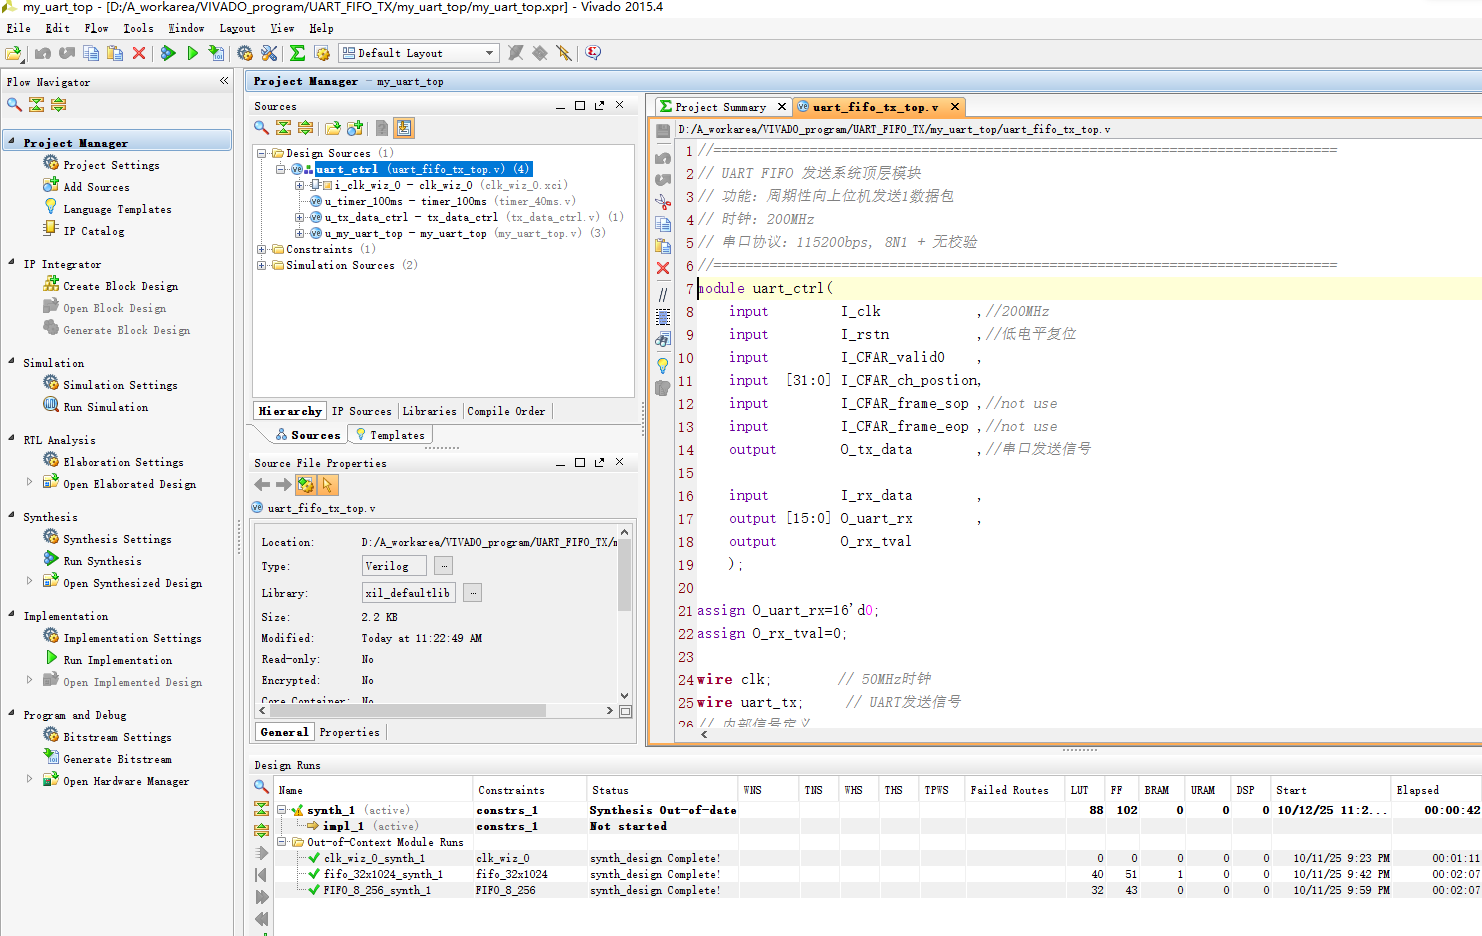Click forward arrow in Source File Properties
1482x936 pixels.
tap(284, 484)
